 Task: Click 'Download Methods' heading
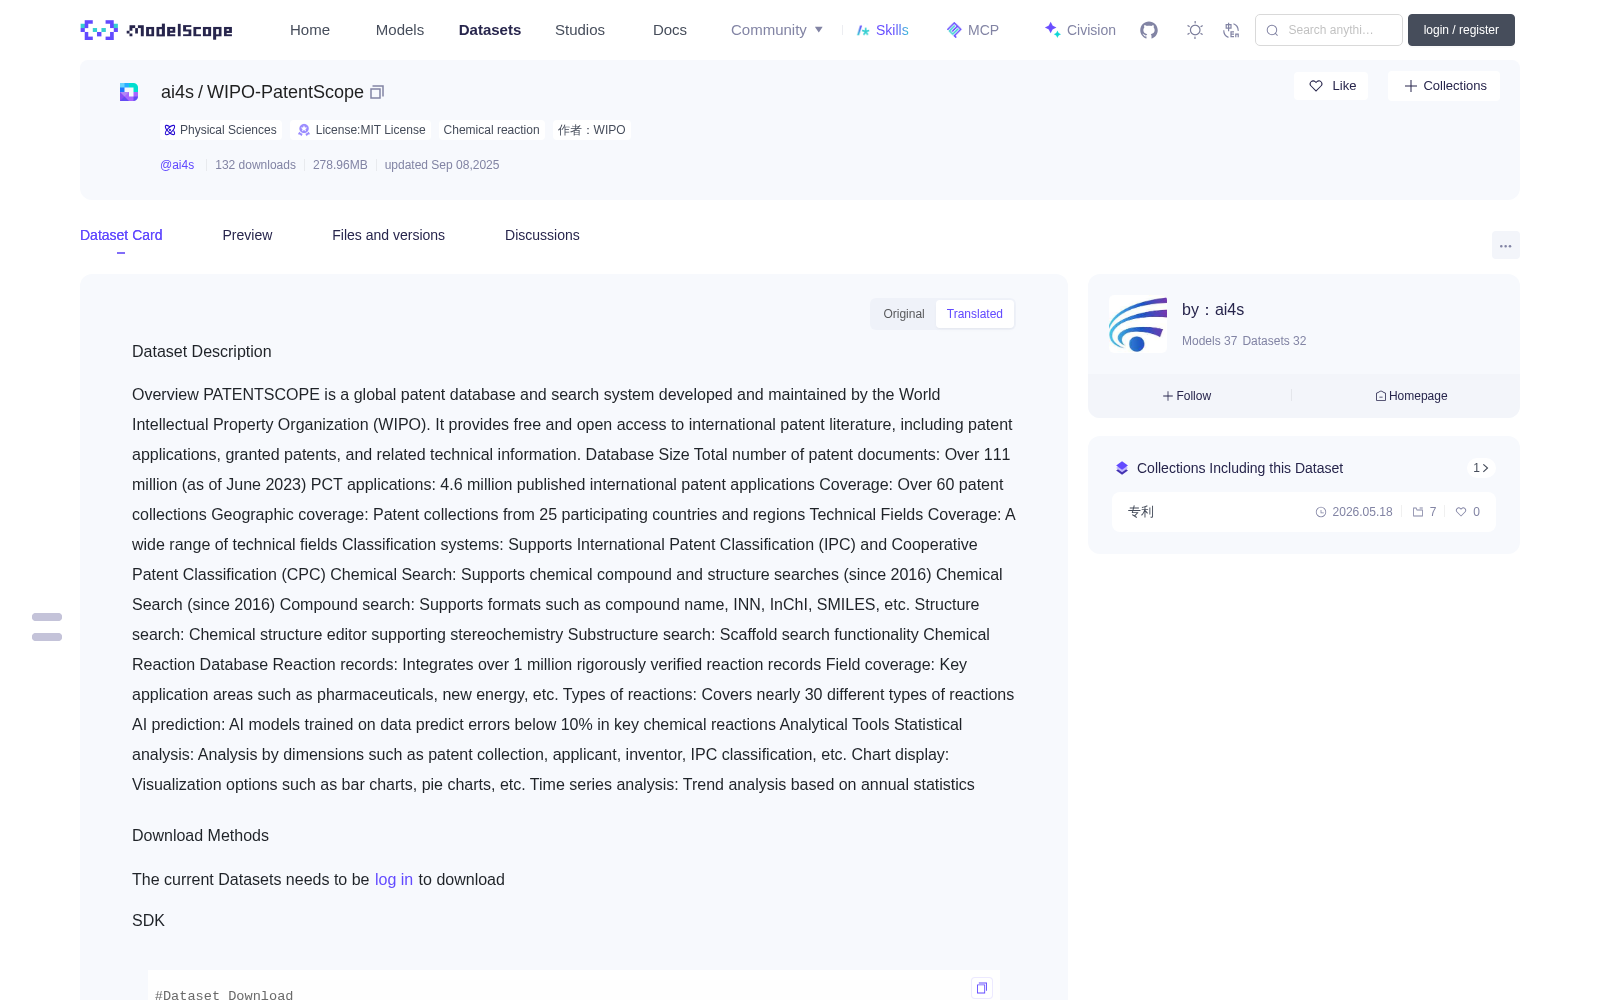200,836
